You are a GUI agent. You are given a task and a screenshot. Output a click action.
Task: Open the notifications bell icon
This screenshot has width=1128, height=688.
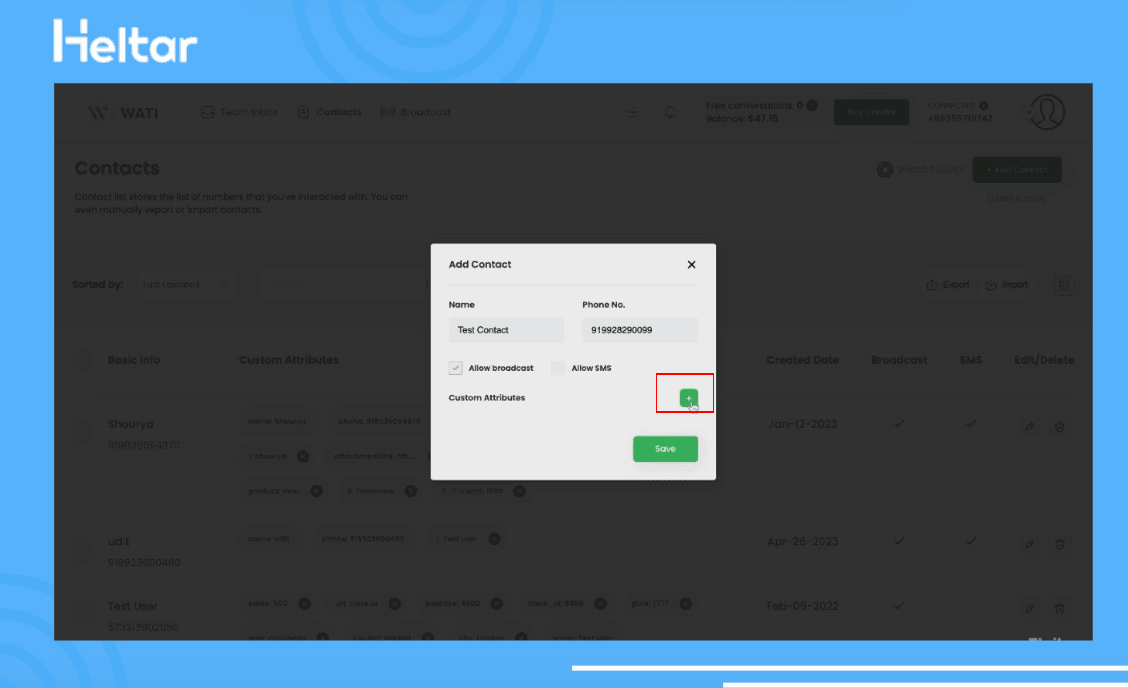[670, 113]
